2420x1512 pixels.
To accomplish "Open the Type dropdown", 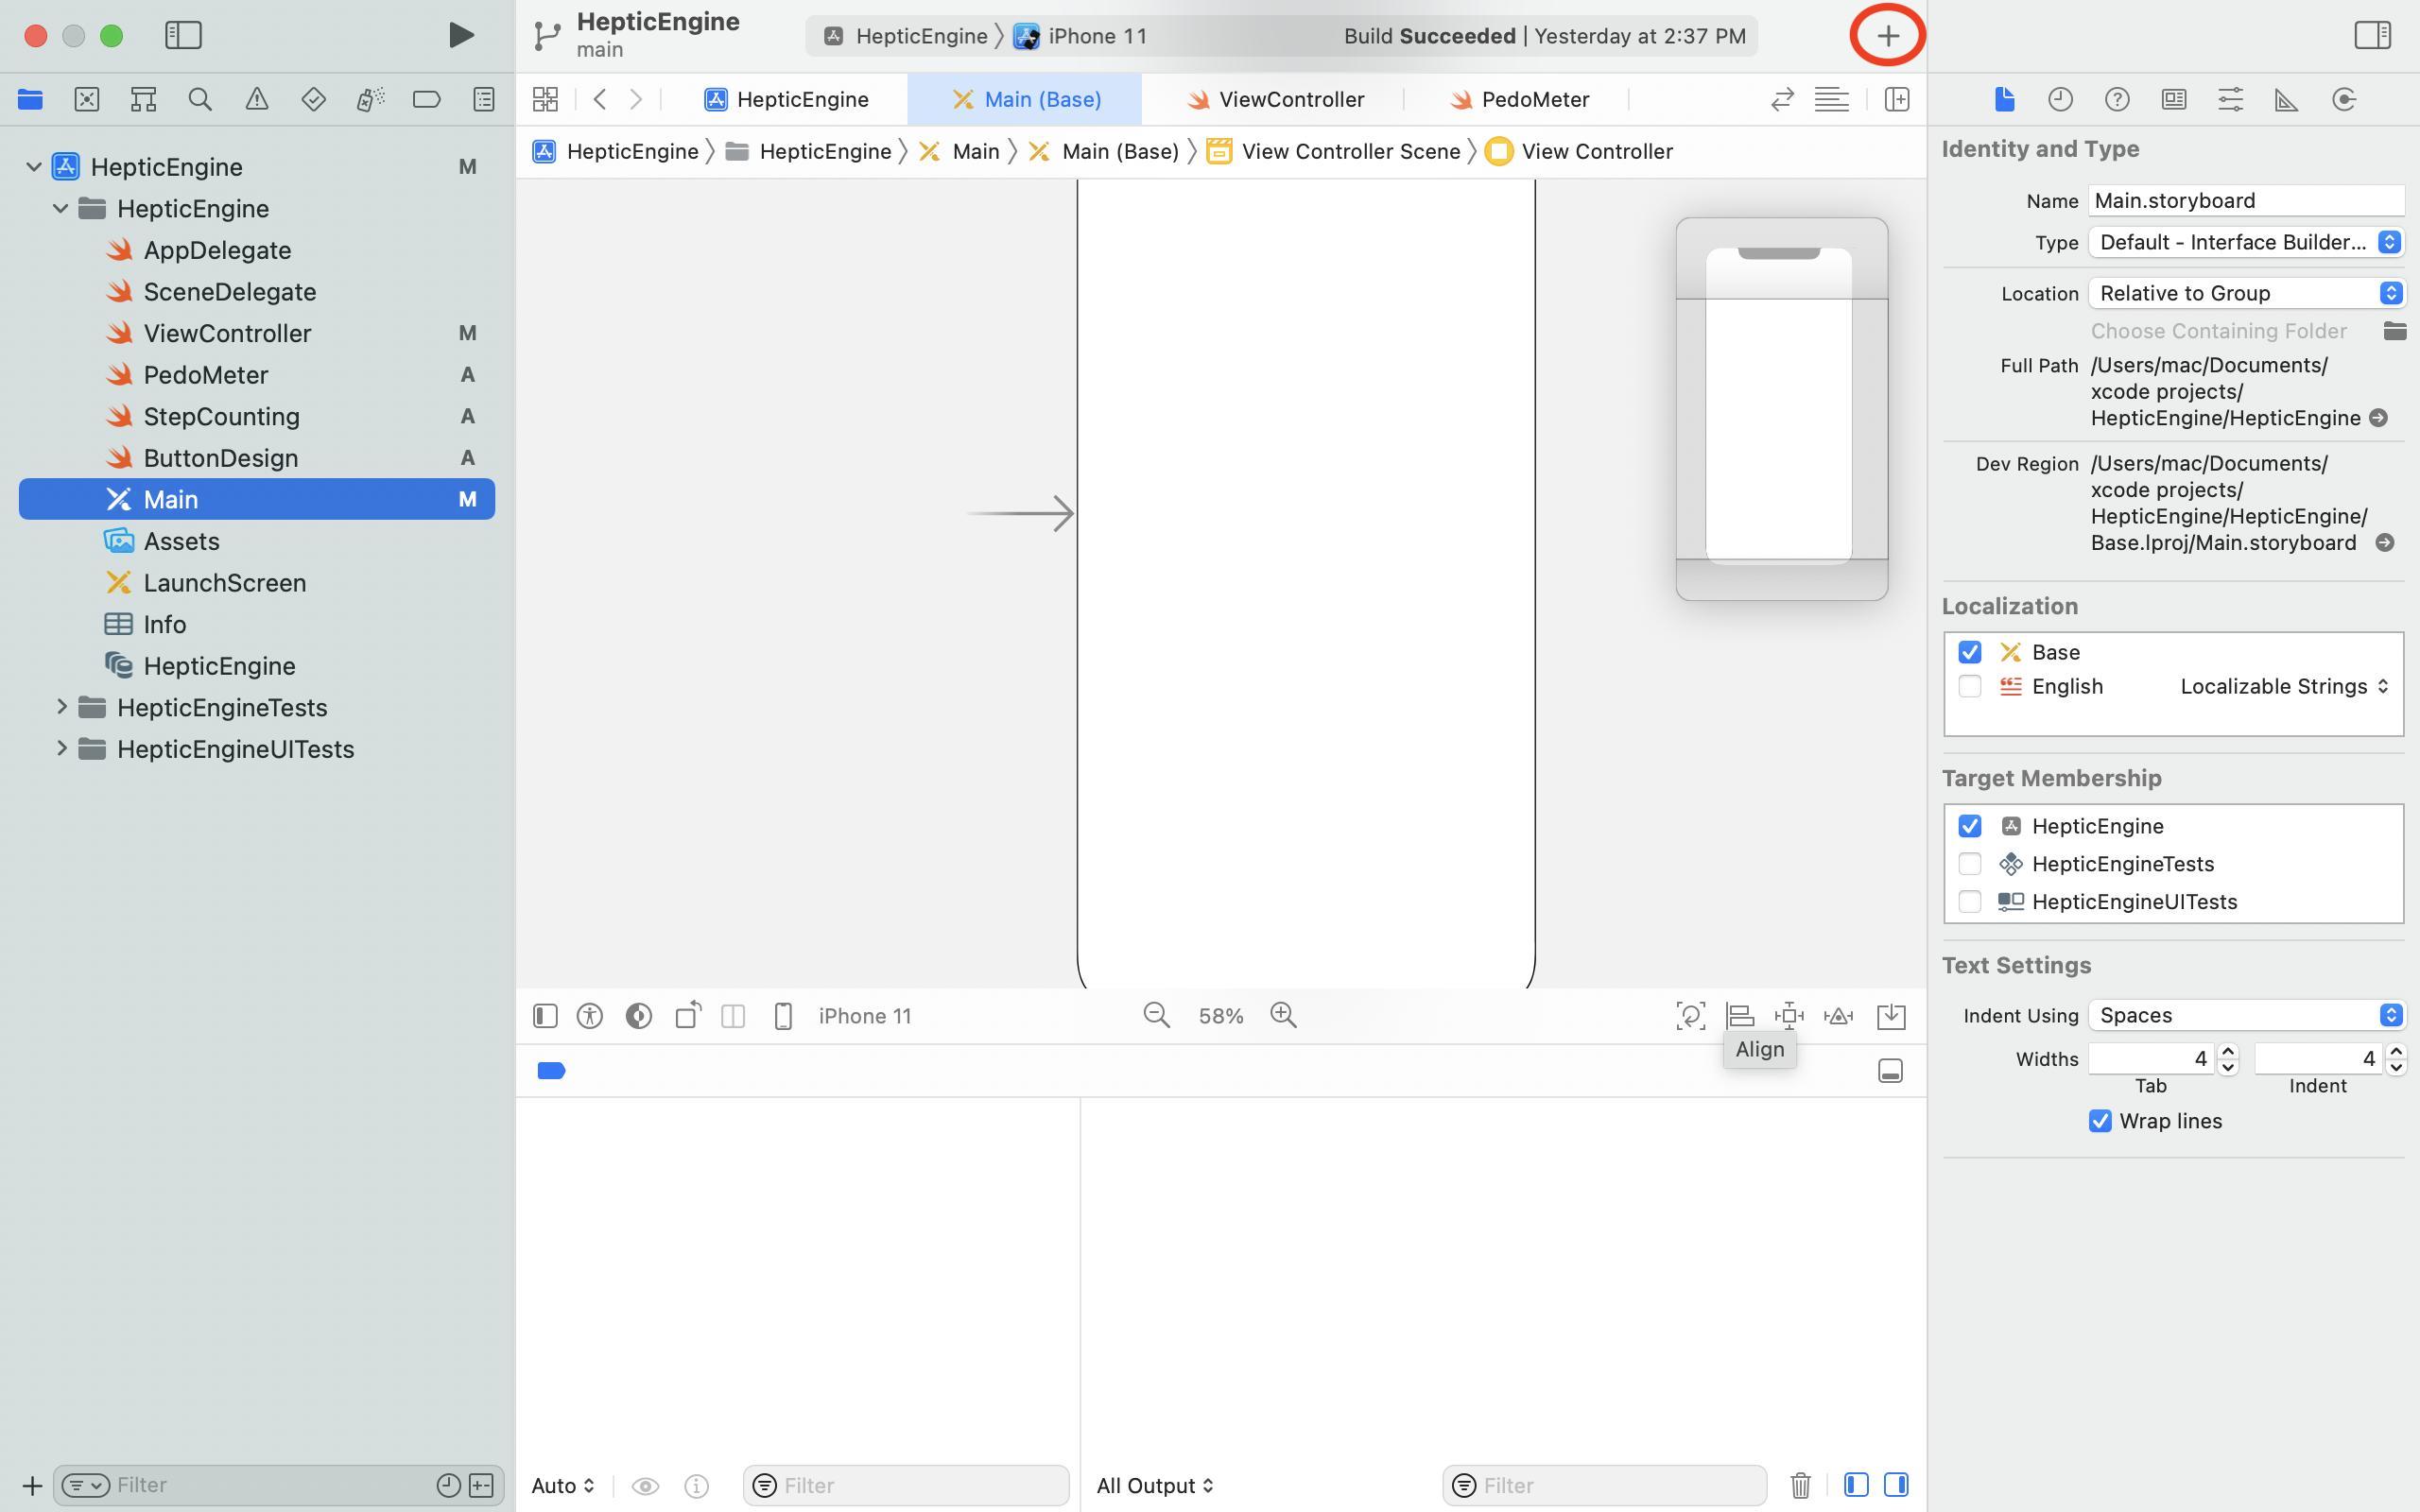I will point(2246,242).
